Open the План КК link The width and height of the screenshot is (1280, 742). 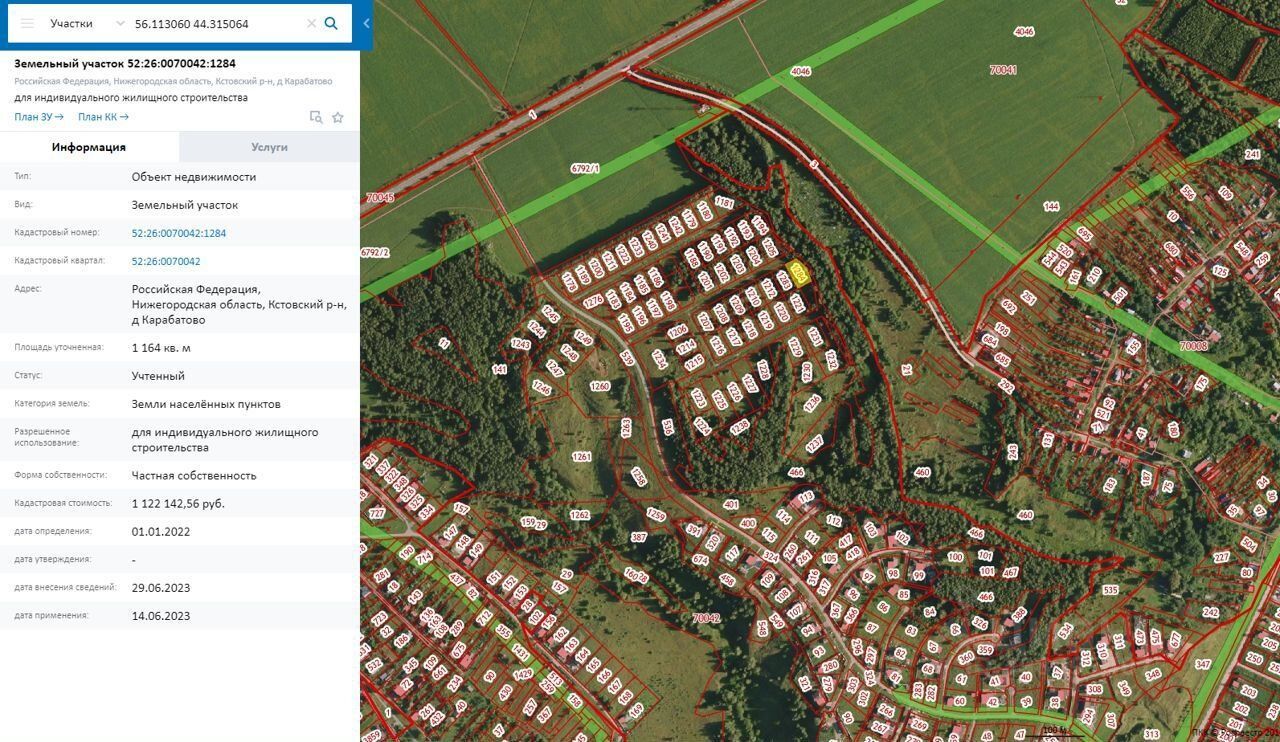103,117
